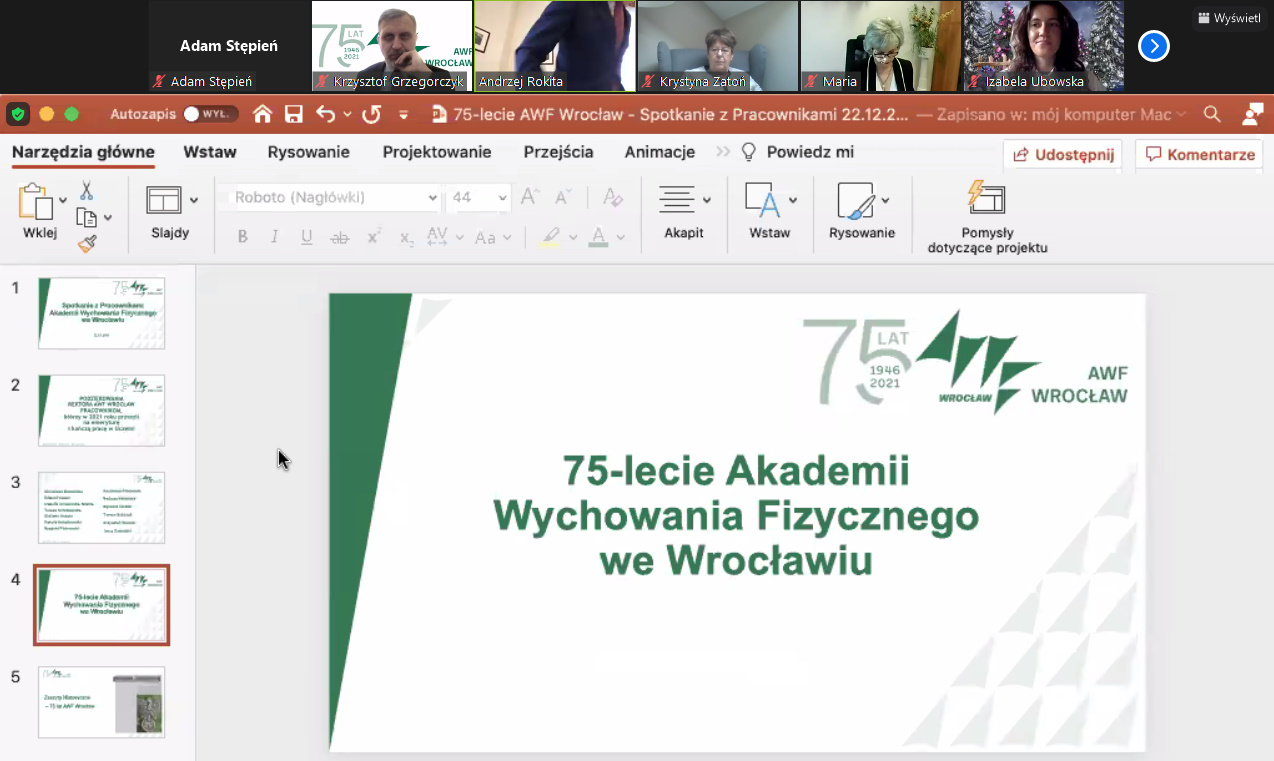Open the Akapit paragraph options
The height and width of the screenshot is (761, 1274).
[684, 211]
